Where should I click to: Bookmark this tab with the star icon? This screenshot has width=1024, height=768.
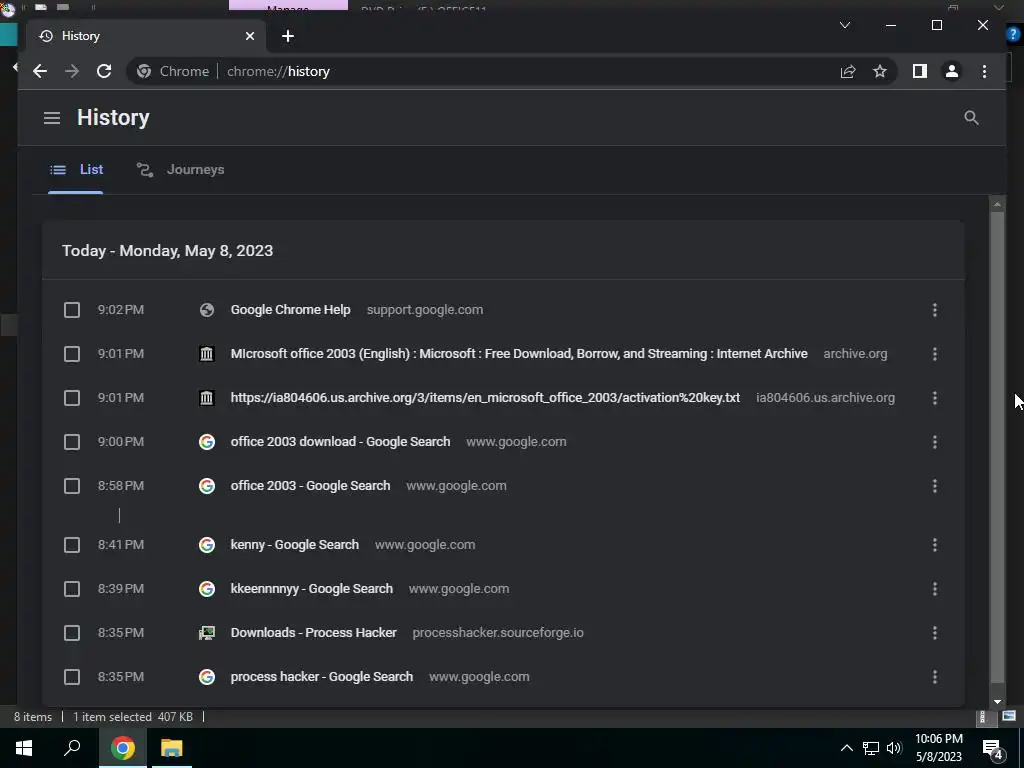pos(880,71)
